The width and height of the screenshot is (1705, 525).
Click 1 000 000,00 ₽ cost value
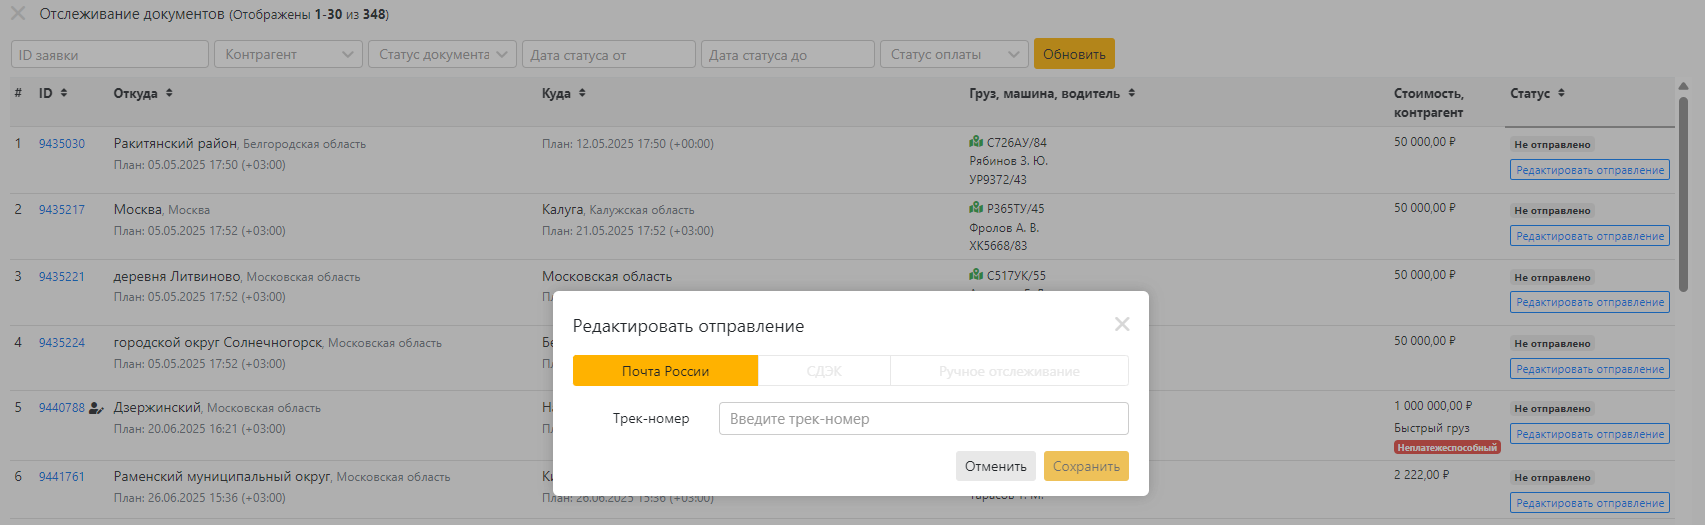coord(1432,406)
